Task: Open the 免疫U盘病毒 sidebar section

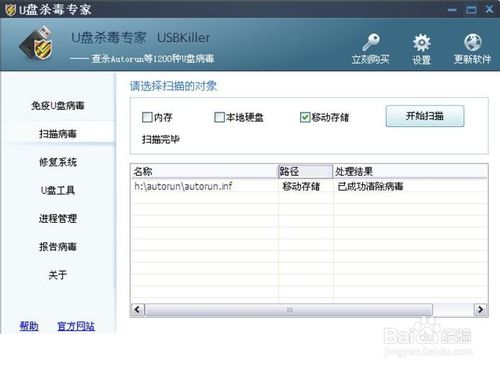Action: point(58,106)
